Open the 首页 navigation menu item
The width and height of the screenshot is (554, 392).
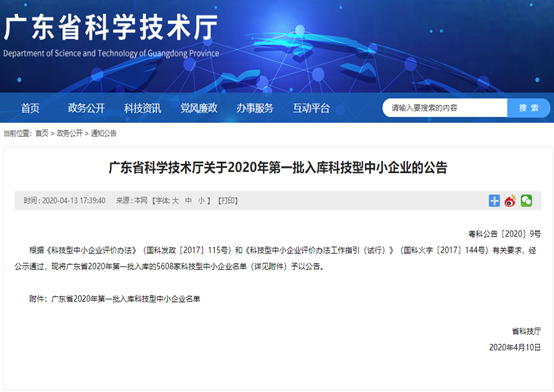pyautogui.click(x=30, y=108)
